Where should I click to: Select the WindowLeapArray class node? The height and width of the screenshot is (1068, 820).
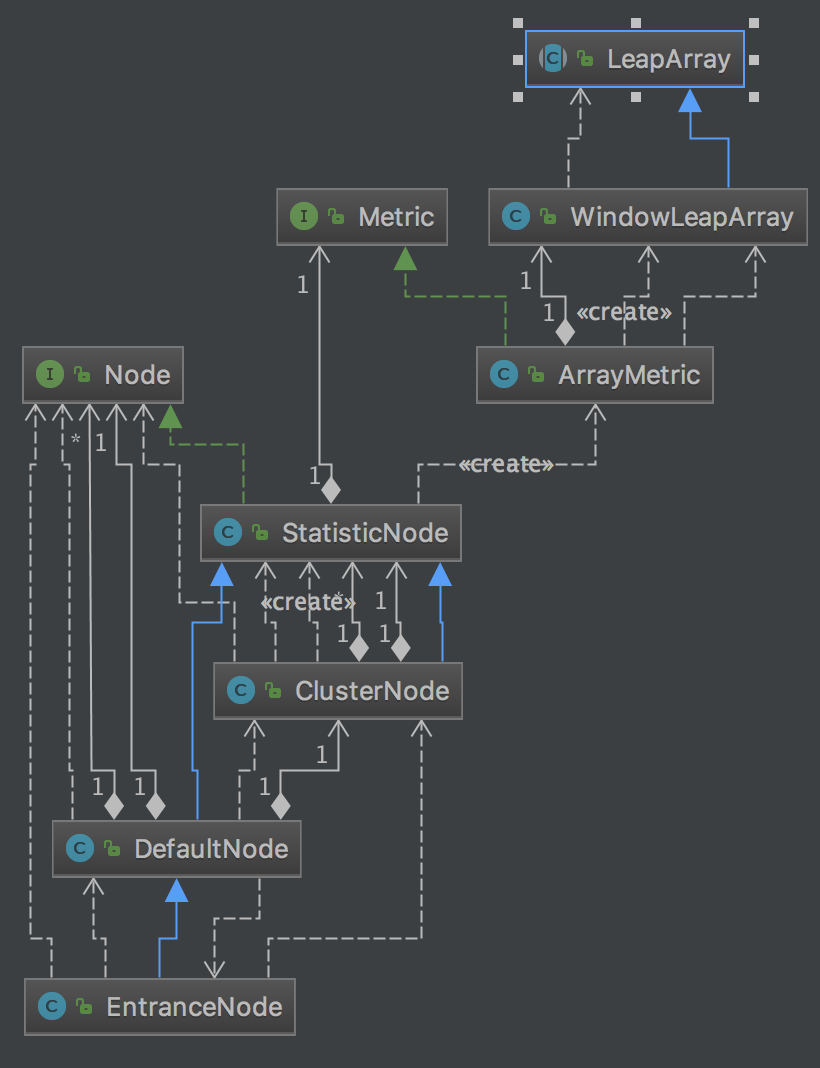[648, 217]
